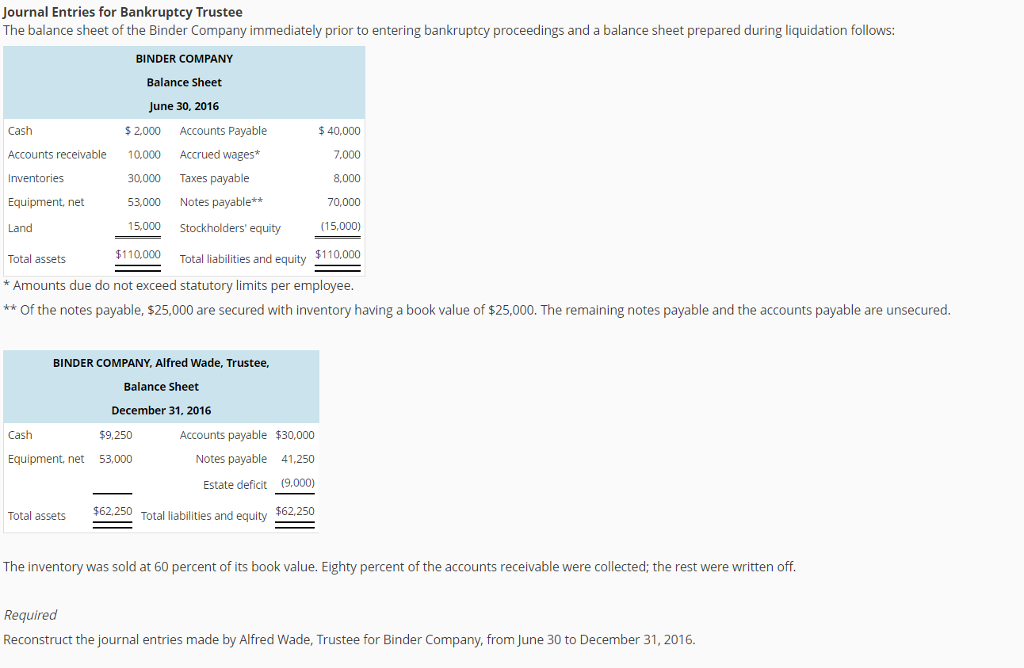
Task: Click the "Required" italic heading
Action: (x=30, y=615)
